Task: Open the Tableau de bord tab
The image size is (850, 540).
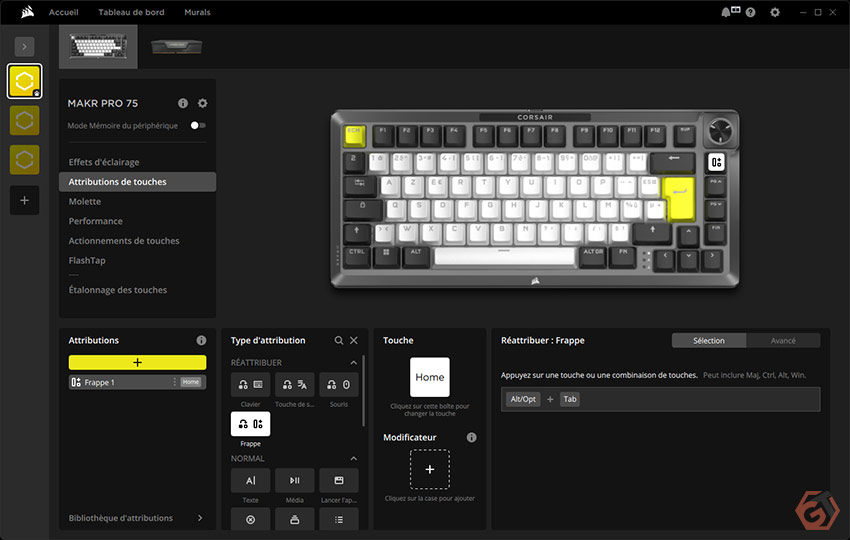Action: point(130,12)
